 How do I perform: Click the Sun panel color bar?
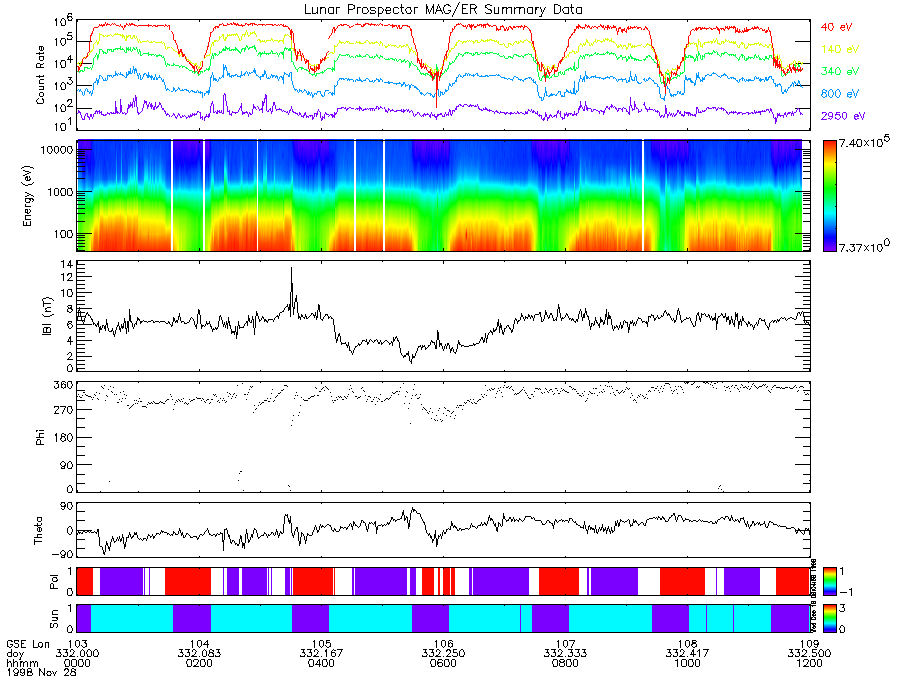(829, 619)
